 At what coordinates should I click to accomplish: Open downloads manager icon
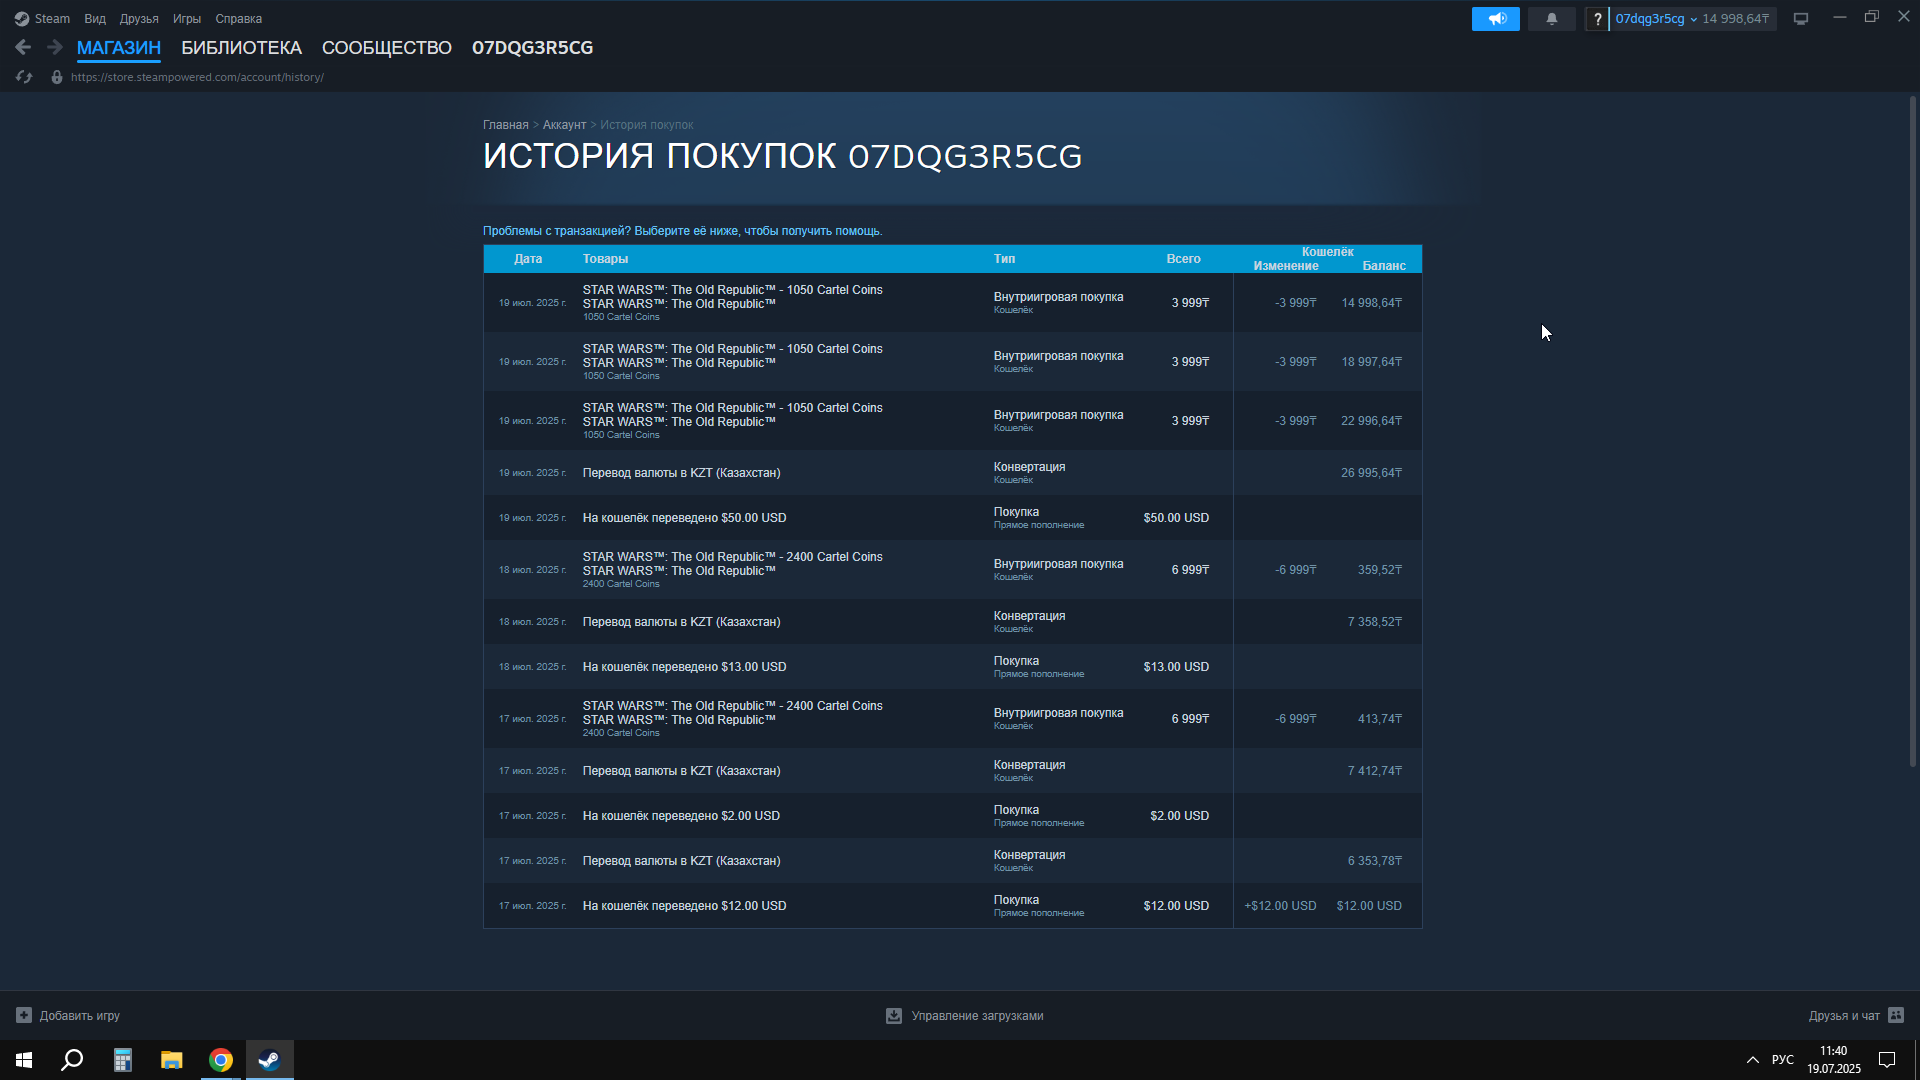894,1015
